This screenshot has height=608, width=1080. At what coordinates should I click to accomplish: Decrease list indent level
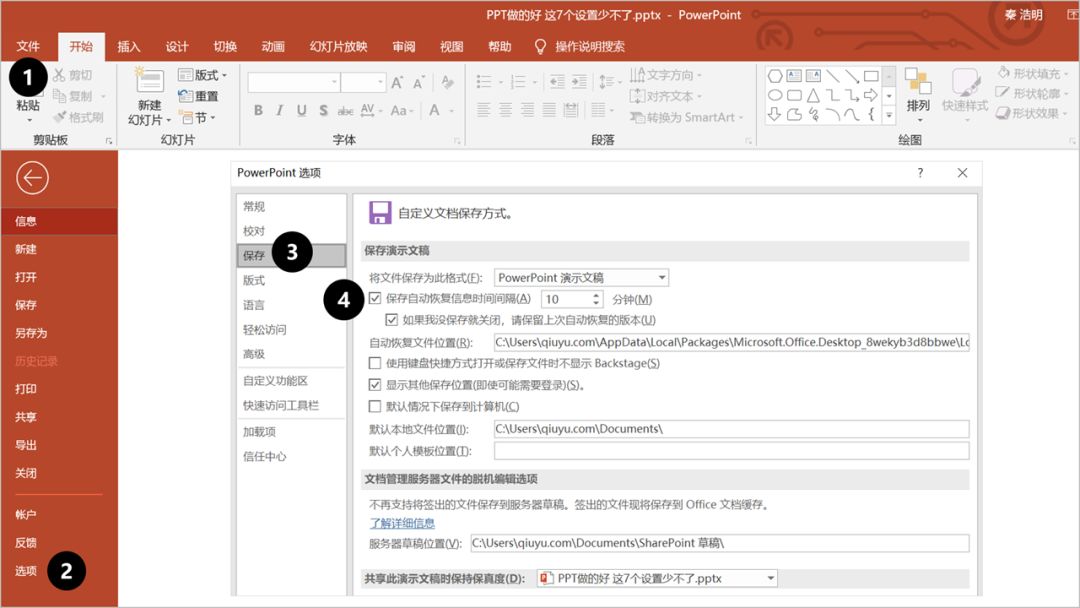[x=557, y=82]
